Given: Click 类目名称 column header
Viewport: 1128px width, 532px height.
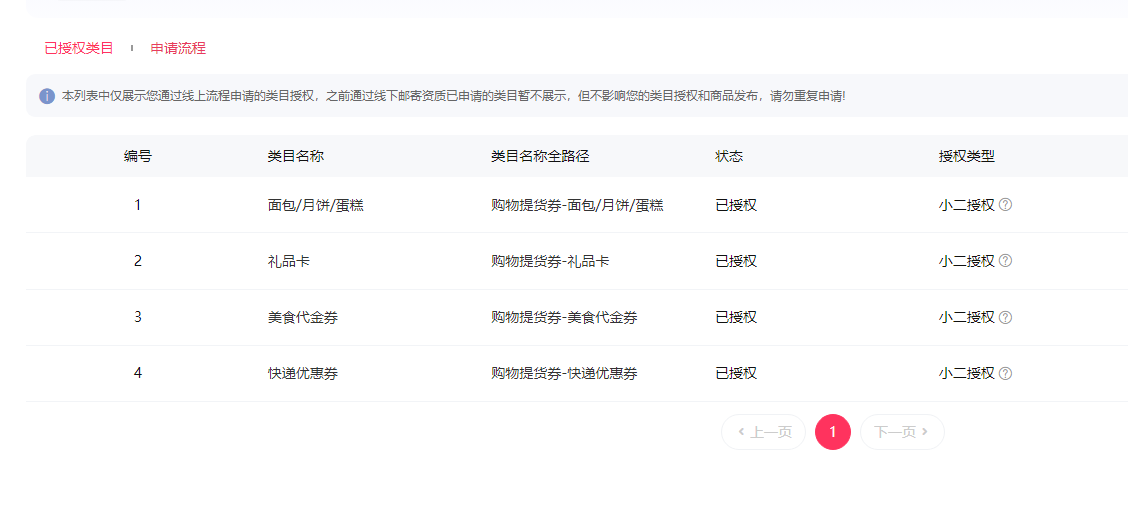Looking at the screenshot, I should click(296, 156).
